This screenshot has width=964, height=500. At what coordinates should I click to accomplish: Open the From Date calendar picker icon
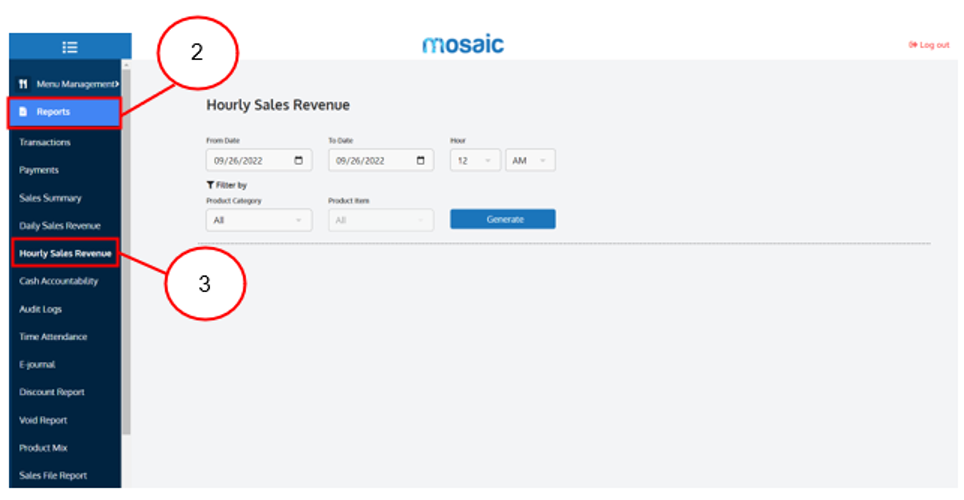(298, 161)
